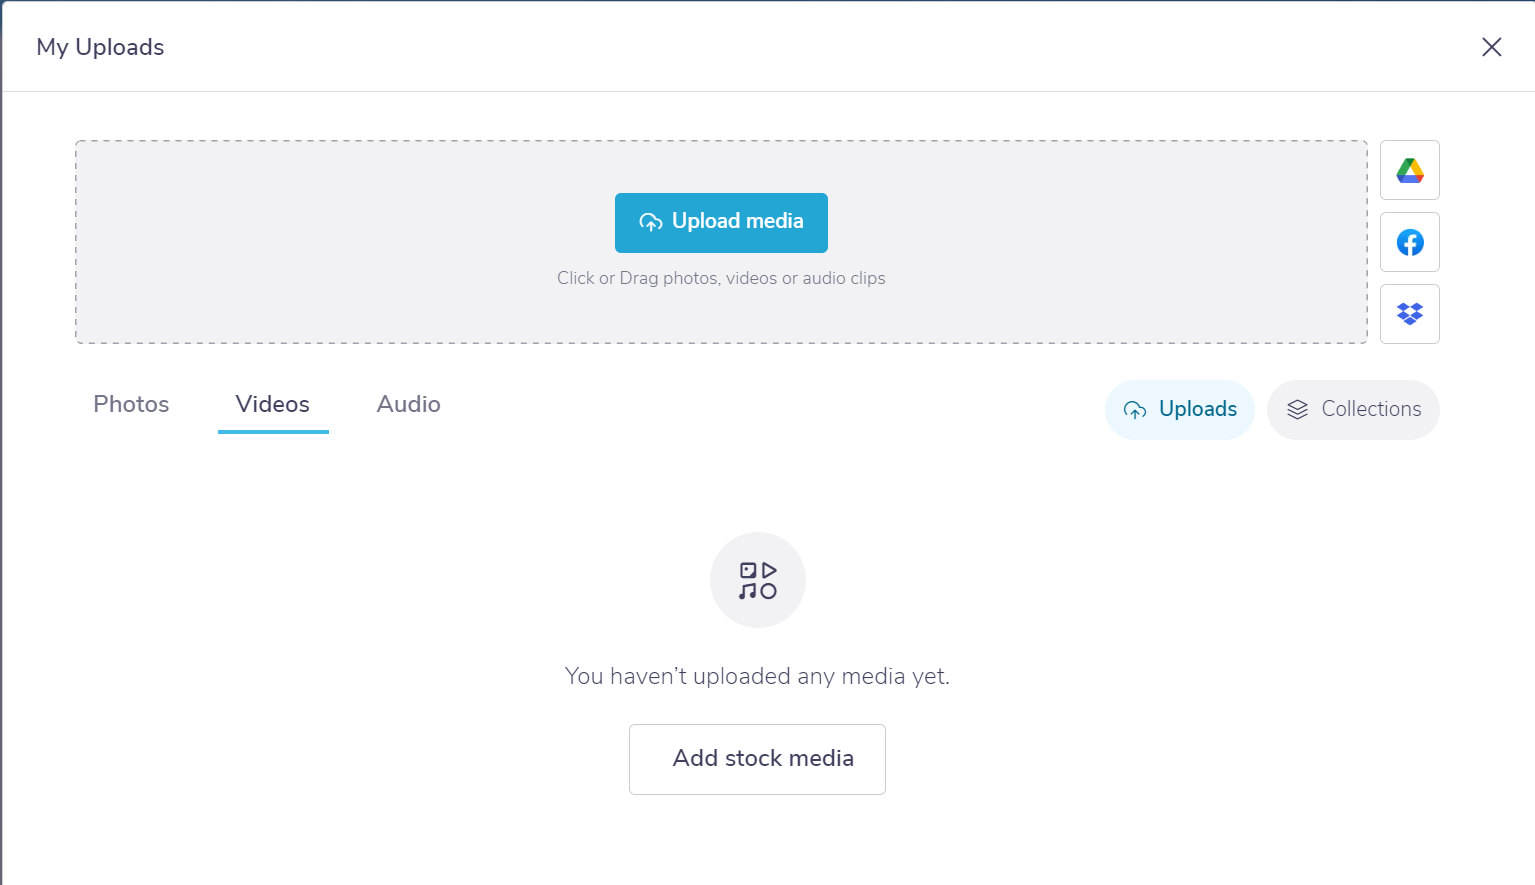1535x885 pixels.
Task: Import media from Google Drive
Action: pos(1409,170)
